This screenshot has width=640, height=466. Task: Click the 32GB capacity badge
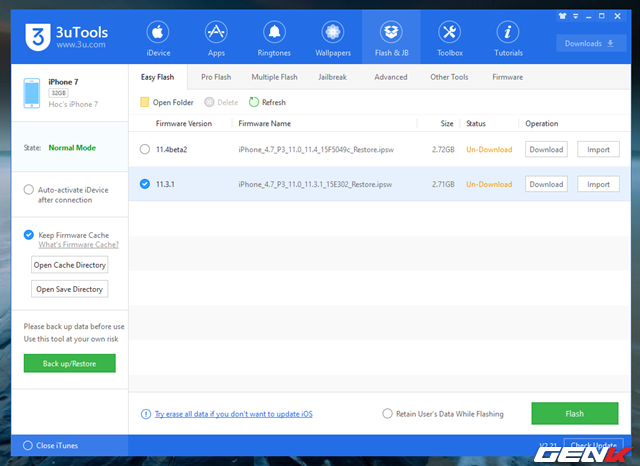coord(58,93)
